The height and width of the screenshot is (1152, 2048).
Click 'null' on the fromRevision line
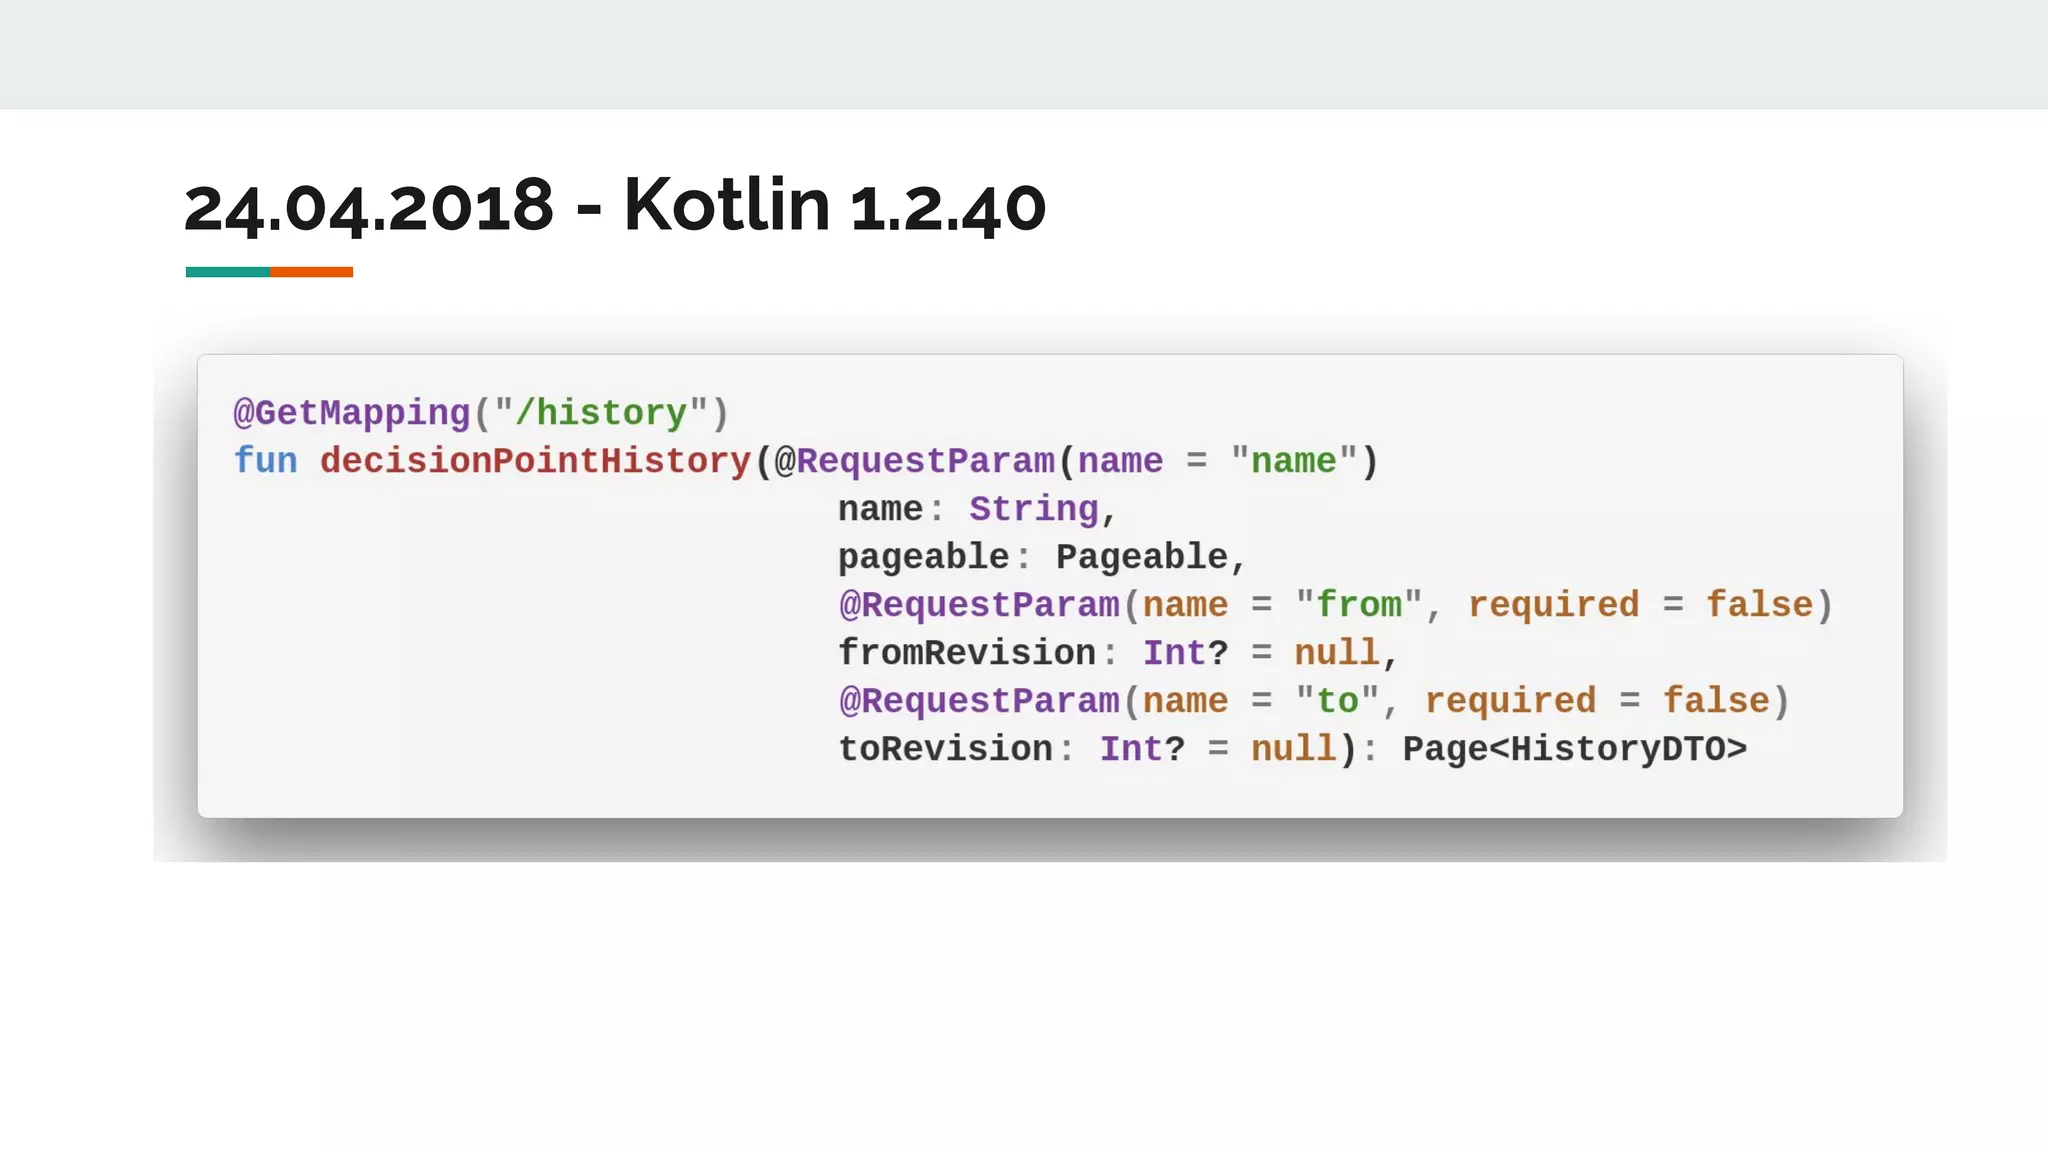coord(1337,652)
